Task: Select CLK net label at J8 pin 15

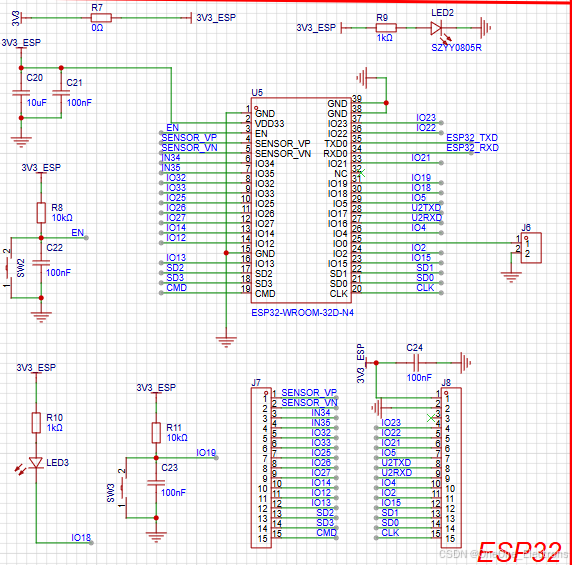Action: [x=390, y=533]
